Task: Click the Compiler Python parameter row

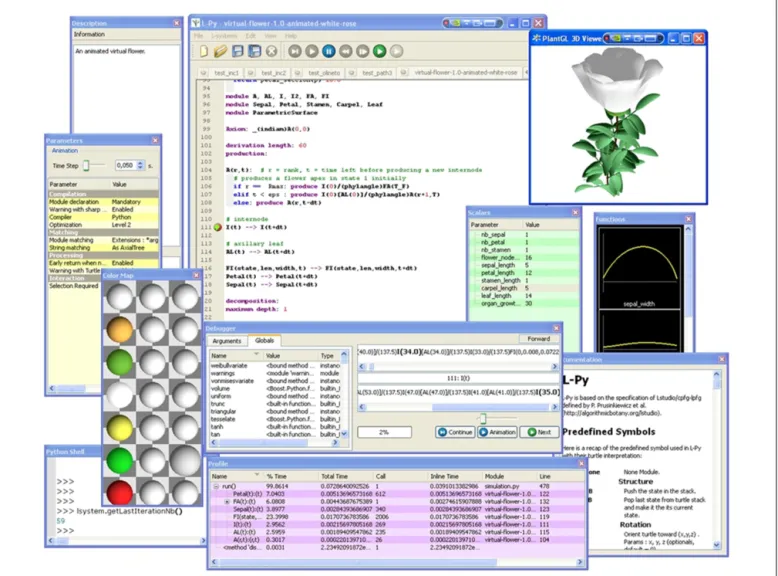Action: coord(103,217)
